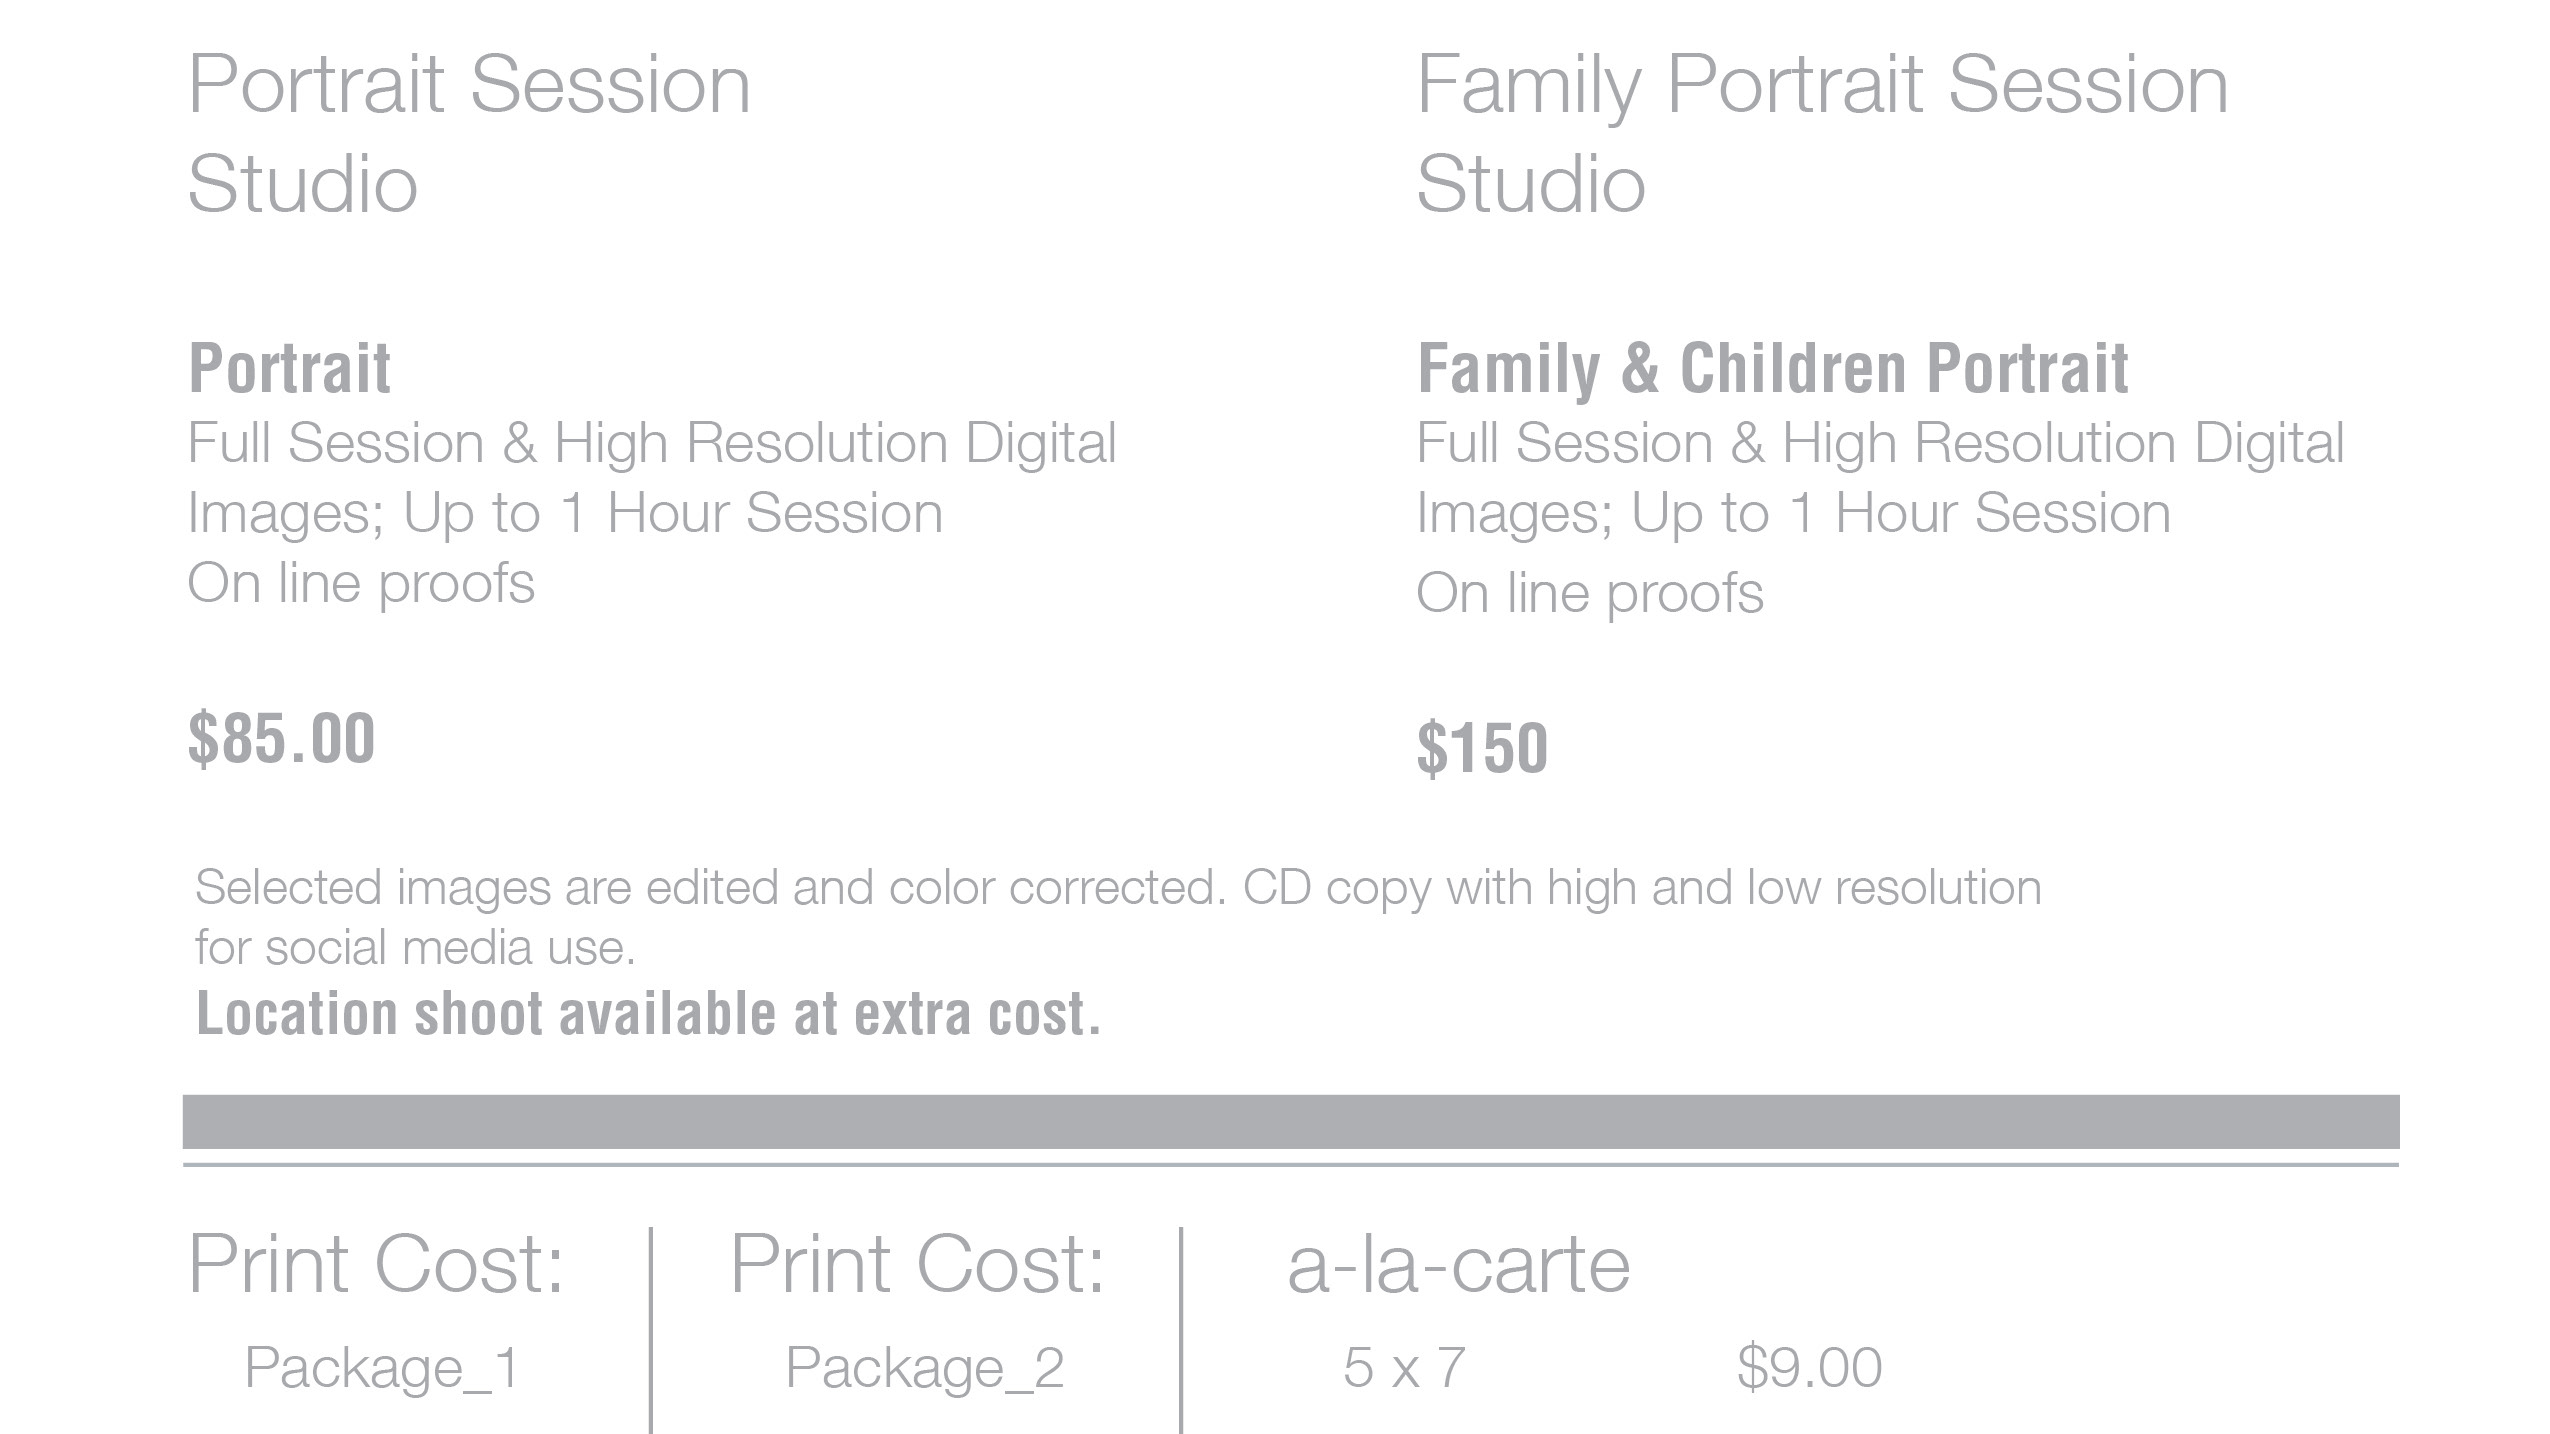2550x1434 pixels.
Task: Click the thick gray divider bar
Action: pyautogui.click(x=1290, y=1121)
